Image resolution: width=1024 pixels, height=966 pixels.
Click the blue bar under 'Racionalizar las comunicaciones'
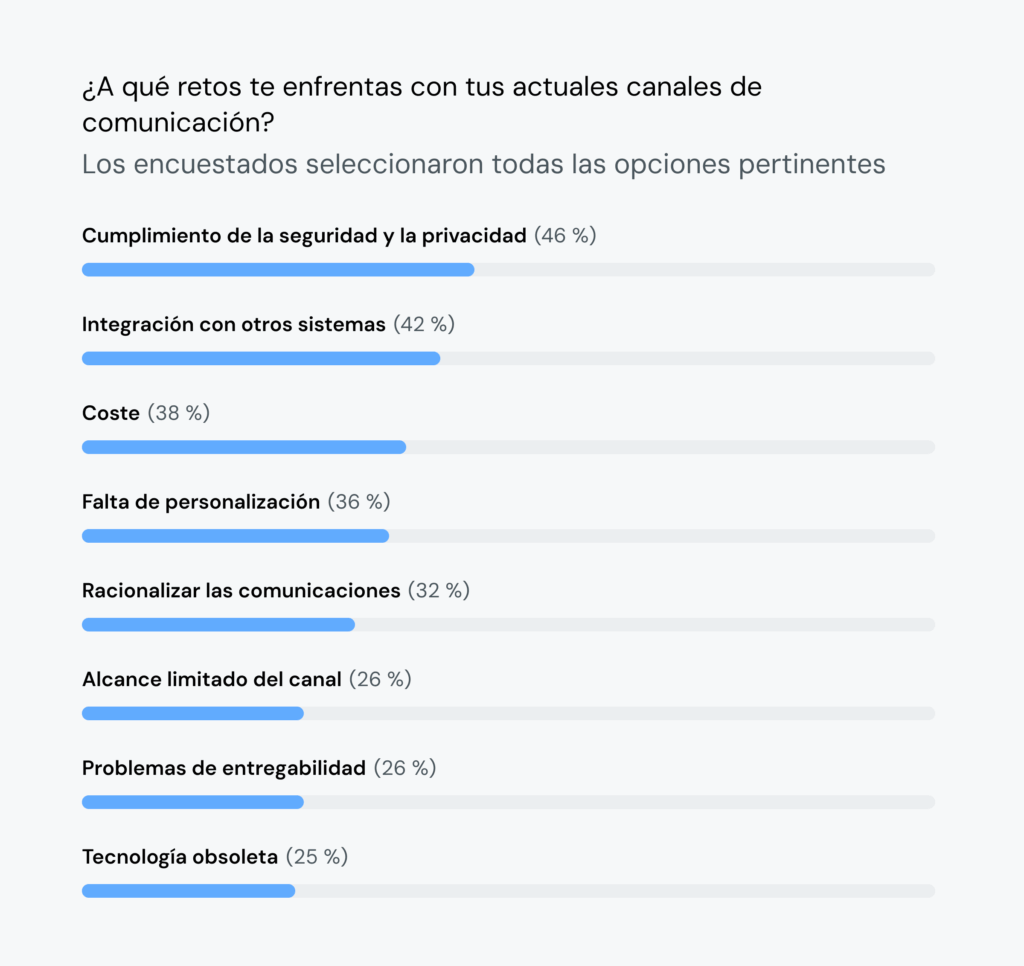click(x=218, y=625)
